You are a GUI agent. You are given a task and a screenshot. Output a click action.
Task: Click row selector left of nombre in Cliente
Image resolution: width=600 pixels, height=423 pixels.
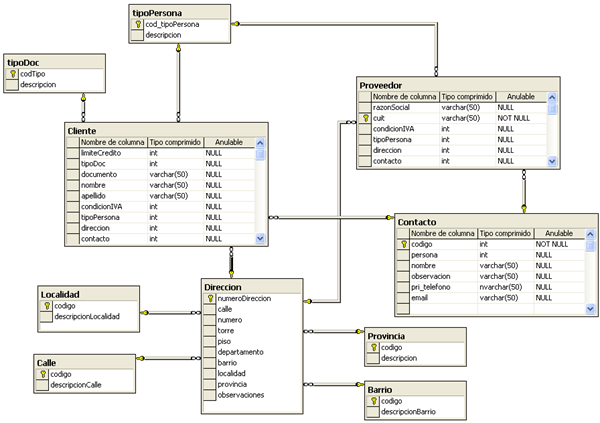point(73,185)
